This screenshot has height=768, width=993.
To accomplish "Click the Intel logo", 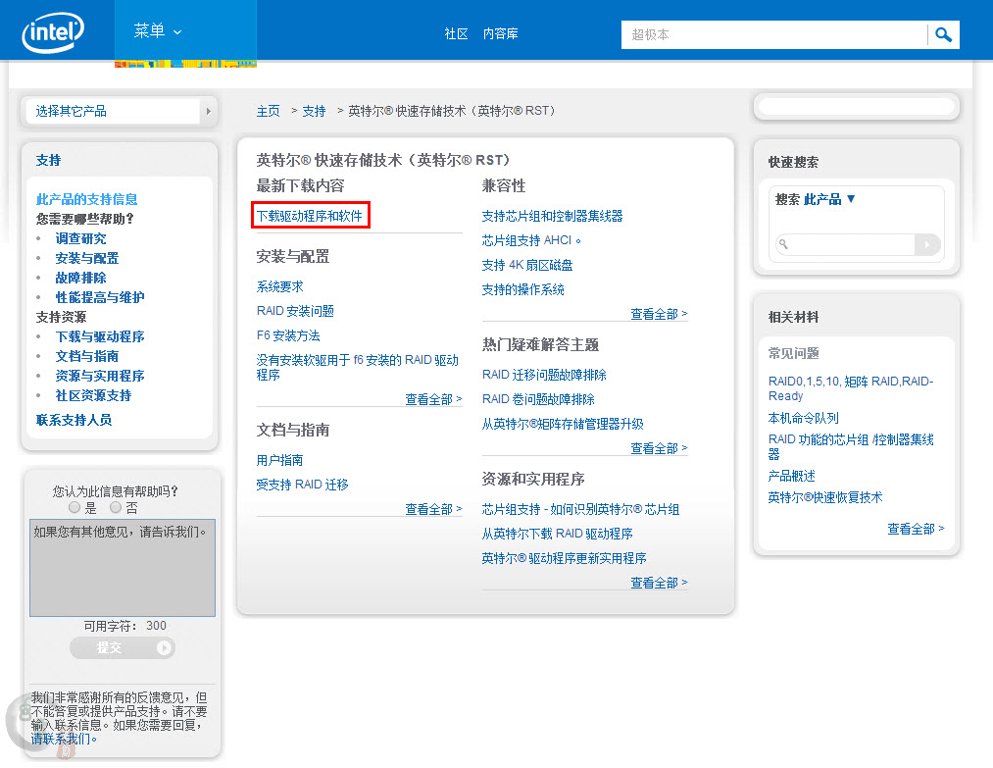I will tap(53, 32).
